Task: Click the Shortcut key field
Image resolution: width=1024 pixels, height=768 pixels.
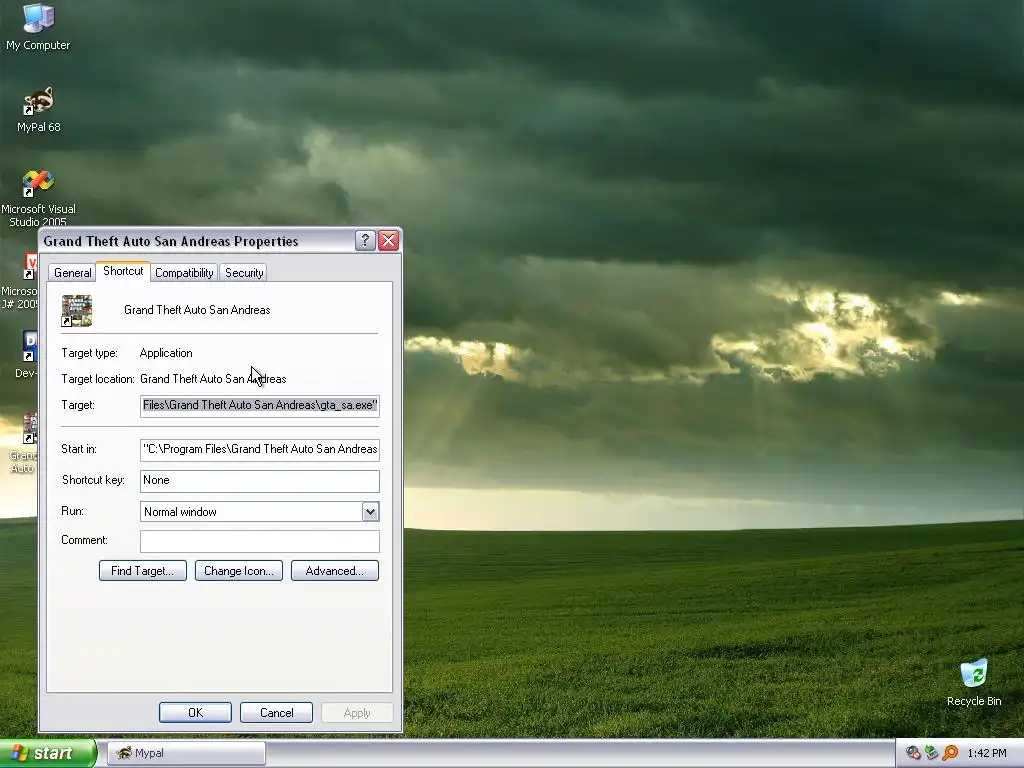Action: click(x=260, y=481)
